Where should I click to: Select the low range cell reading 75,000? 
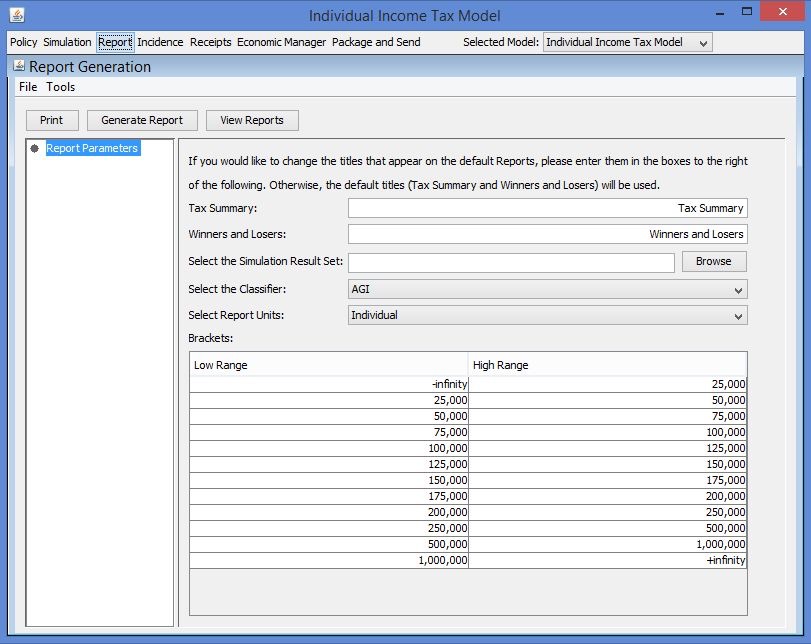tap(329, 432)
